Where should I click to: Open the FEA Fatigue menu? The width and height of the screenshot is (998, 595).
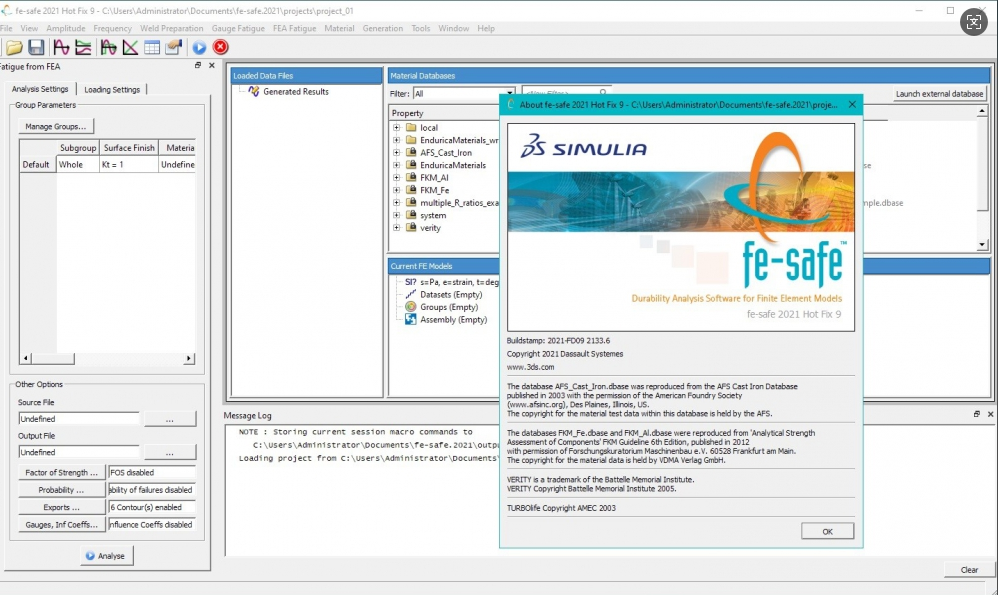tap(294, 28)
